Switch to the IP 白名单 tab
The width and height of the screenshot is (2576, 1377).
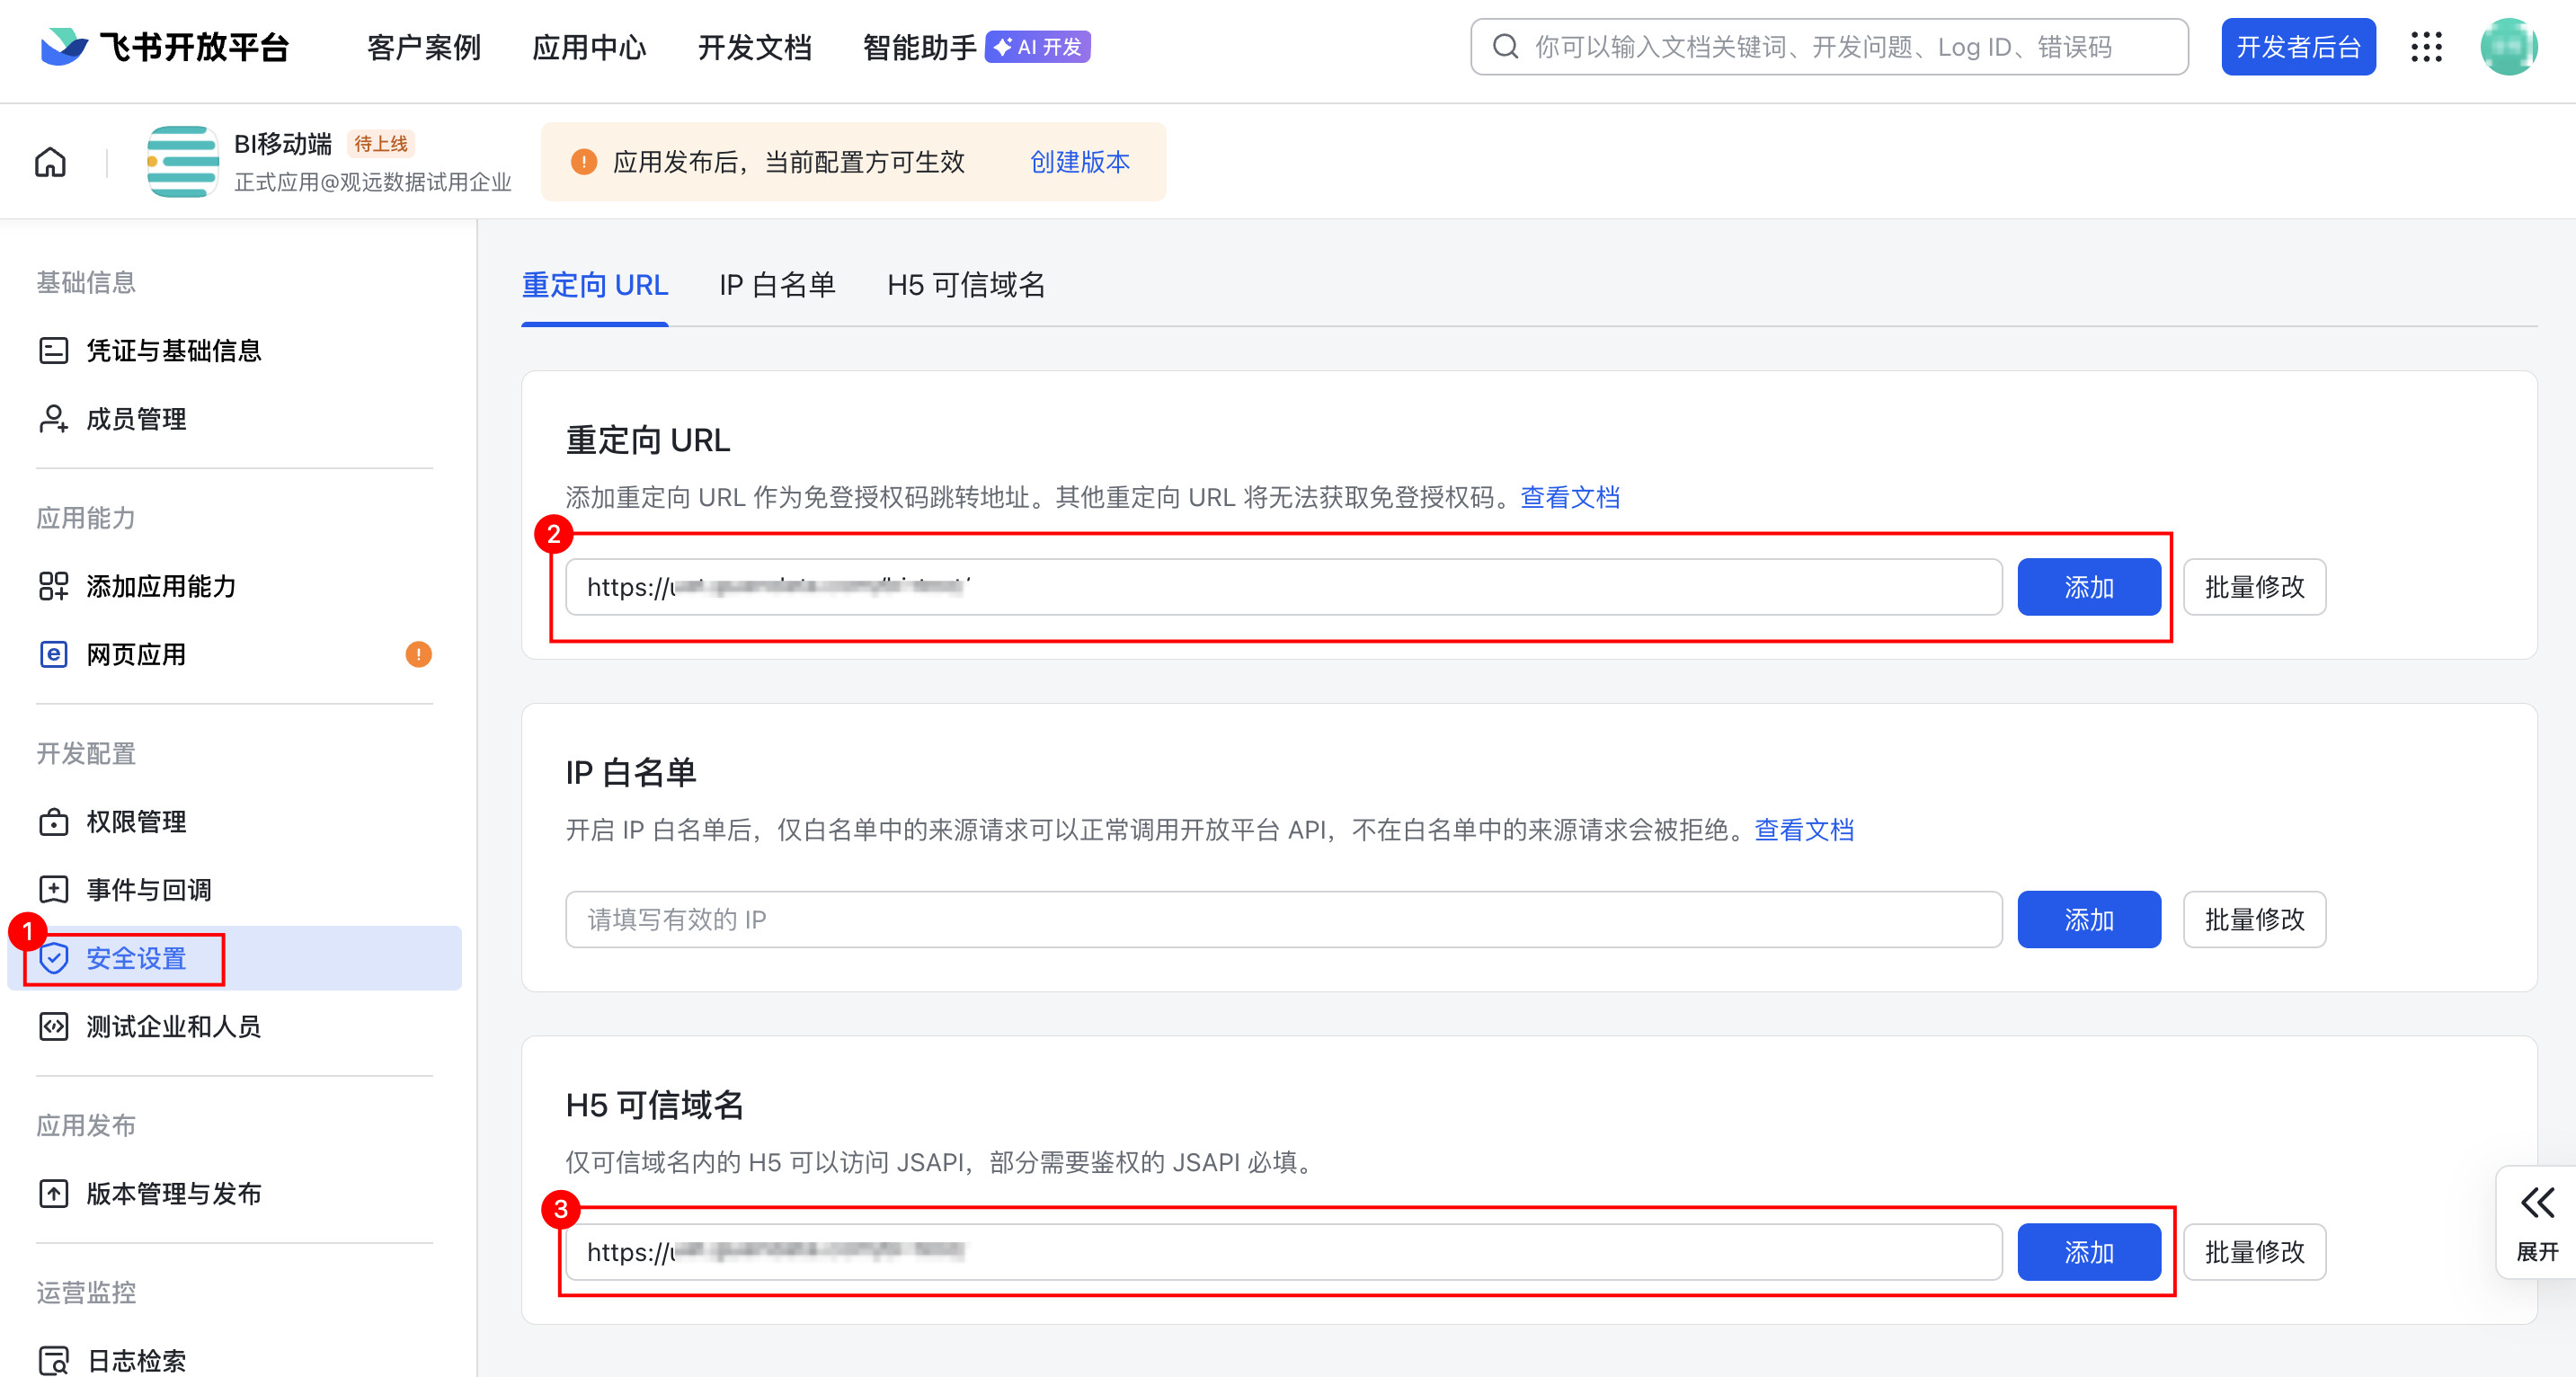coord(777,286)
